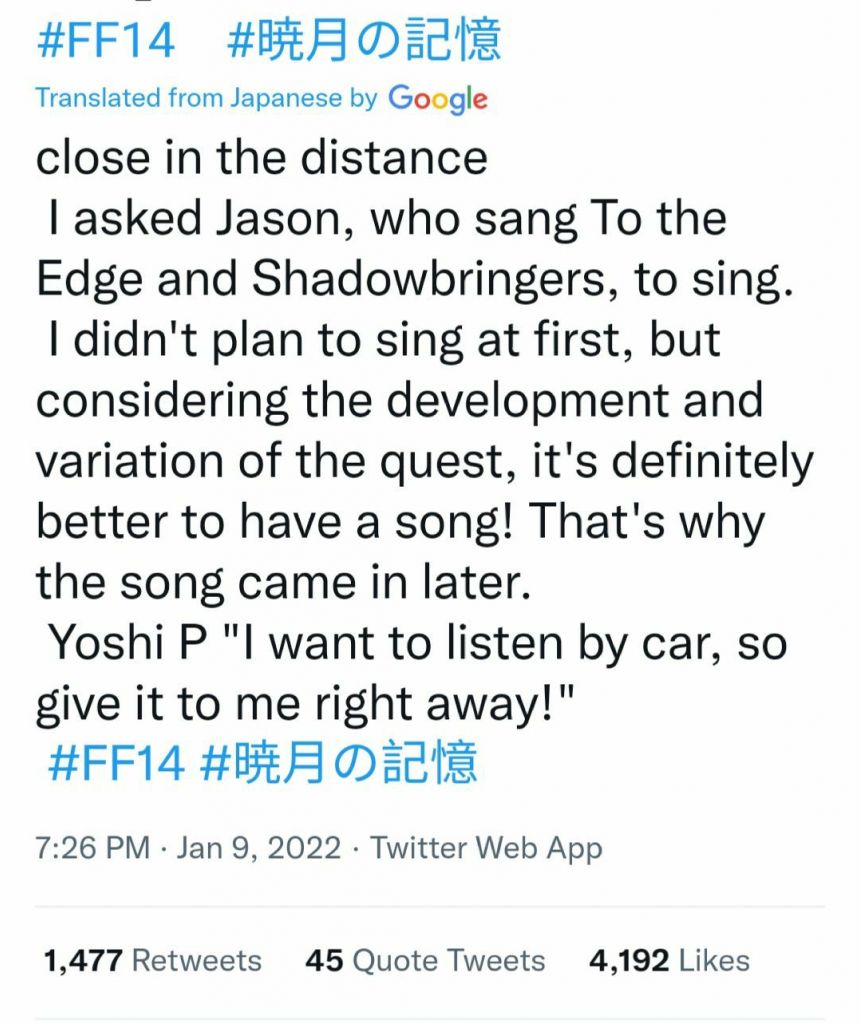Click the "close in the distance" line
861x1024 pixels.
pyautogui.click(x=262, y=158)
